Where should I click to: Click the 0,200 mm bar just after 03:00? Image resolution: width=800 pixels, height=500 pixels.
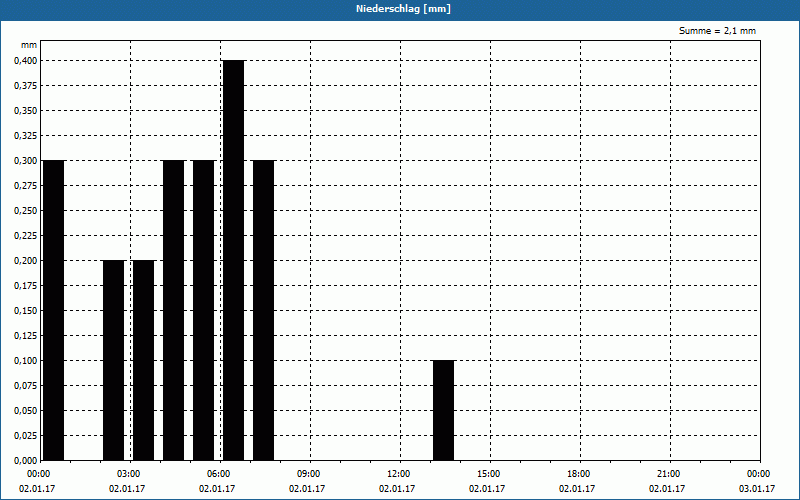(143, 360)
